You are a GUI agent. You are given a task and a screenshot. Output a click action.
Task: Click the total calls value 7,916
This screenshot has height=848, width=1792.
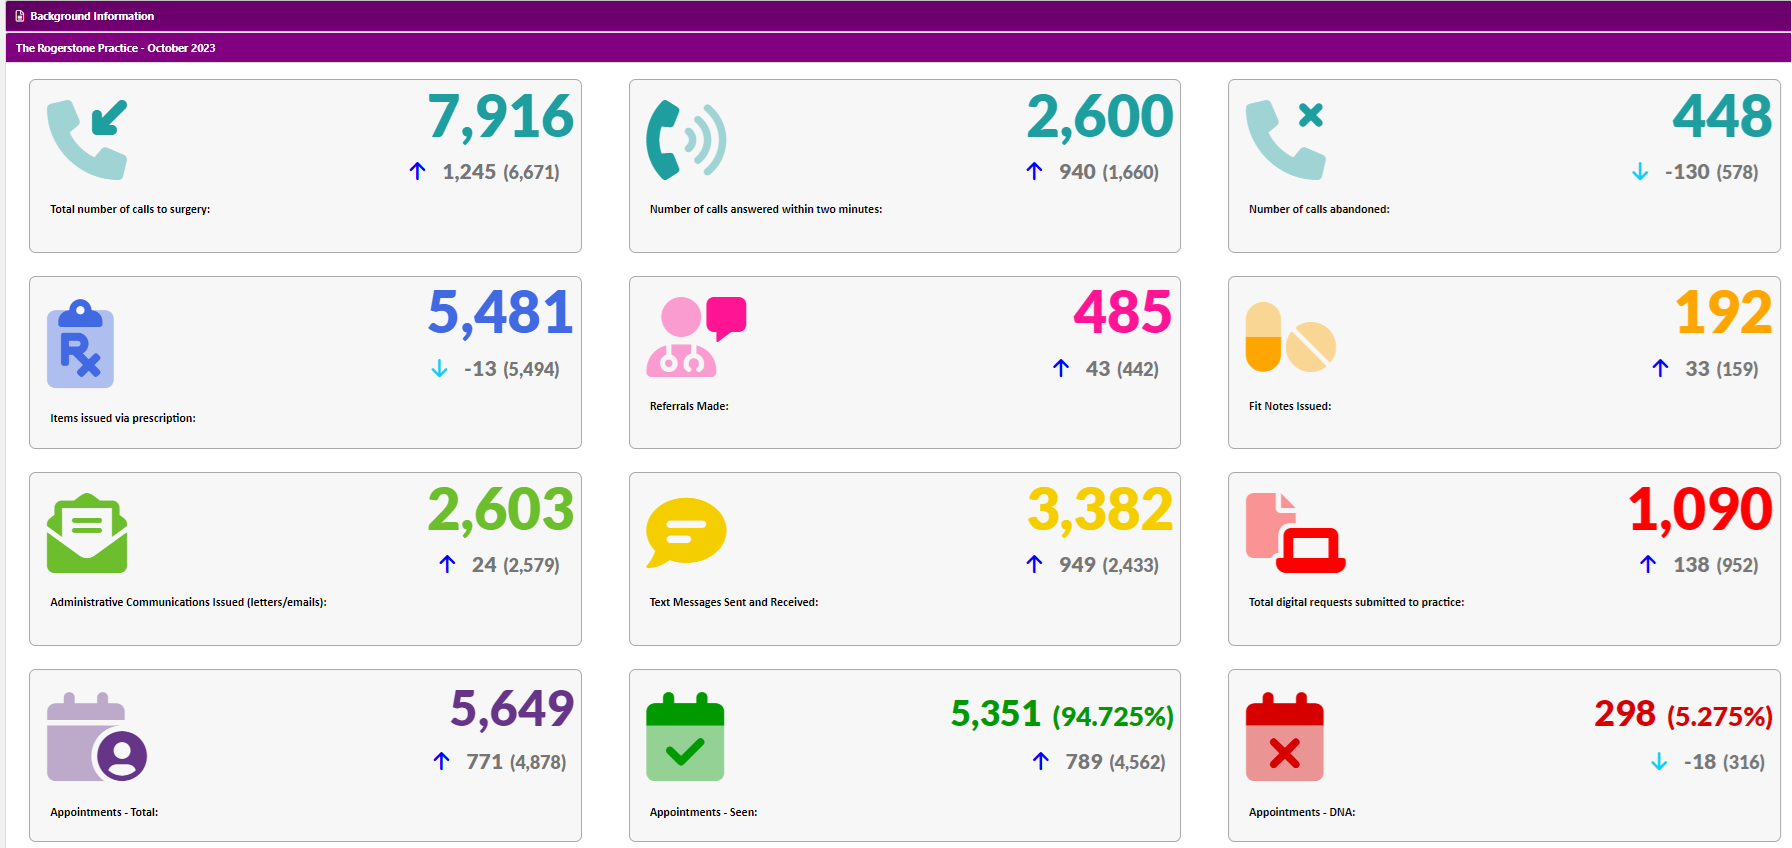point(501,116)
